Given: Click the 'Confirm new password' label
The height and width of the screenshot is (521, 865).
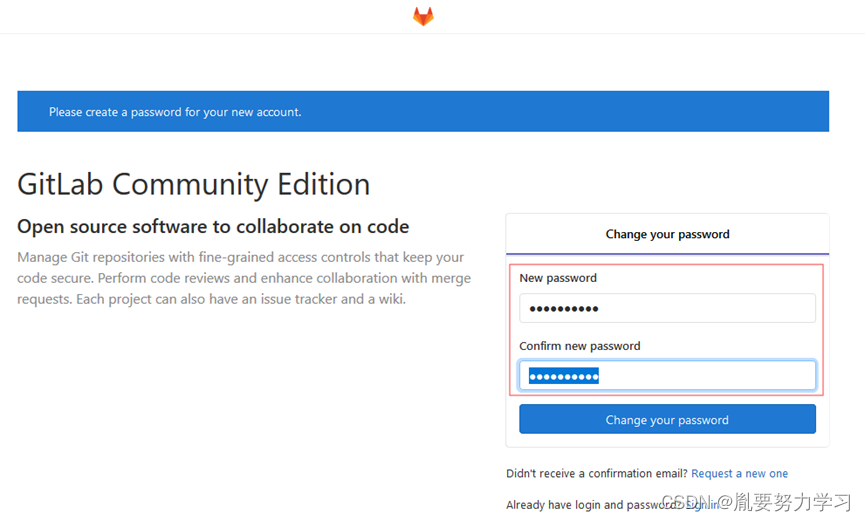Looking at the screenshot, I should tap(580, 346).
